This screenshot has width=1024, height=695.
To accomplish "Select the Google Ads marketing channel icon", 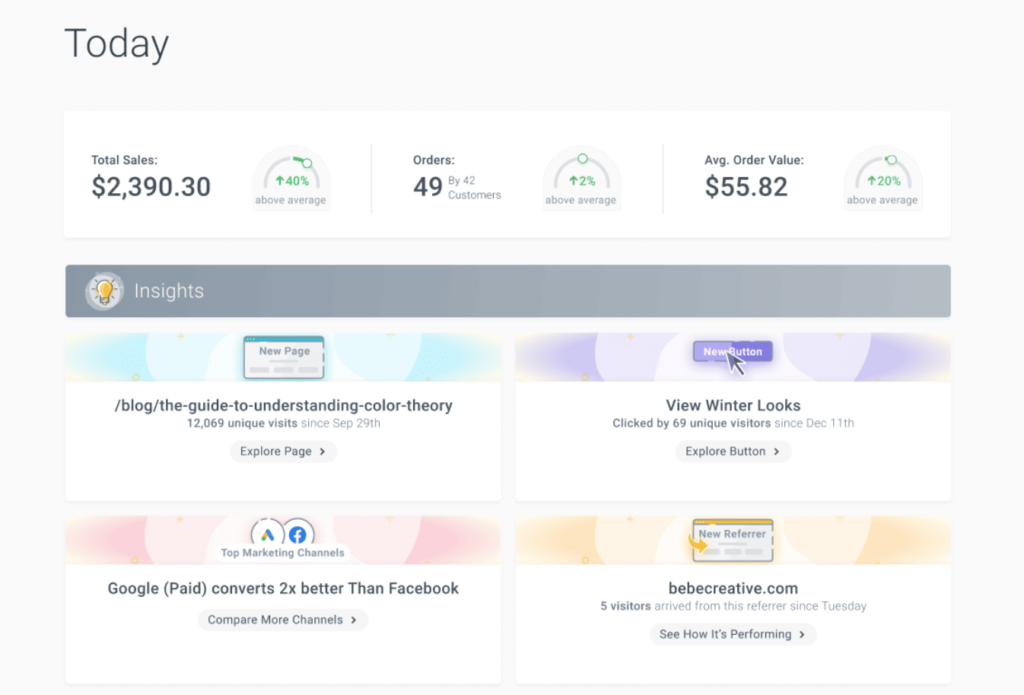I will (266, 534).
